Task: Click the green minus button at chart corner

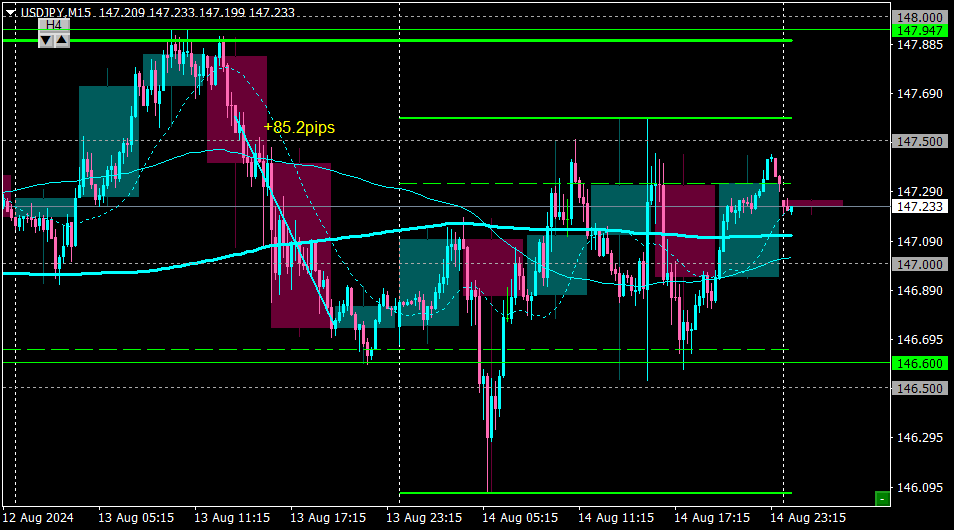Action: click(882, 499)
